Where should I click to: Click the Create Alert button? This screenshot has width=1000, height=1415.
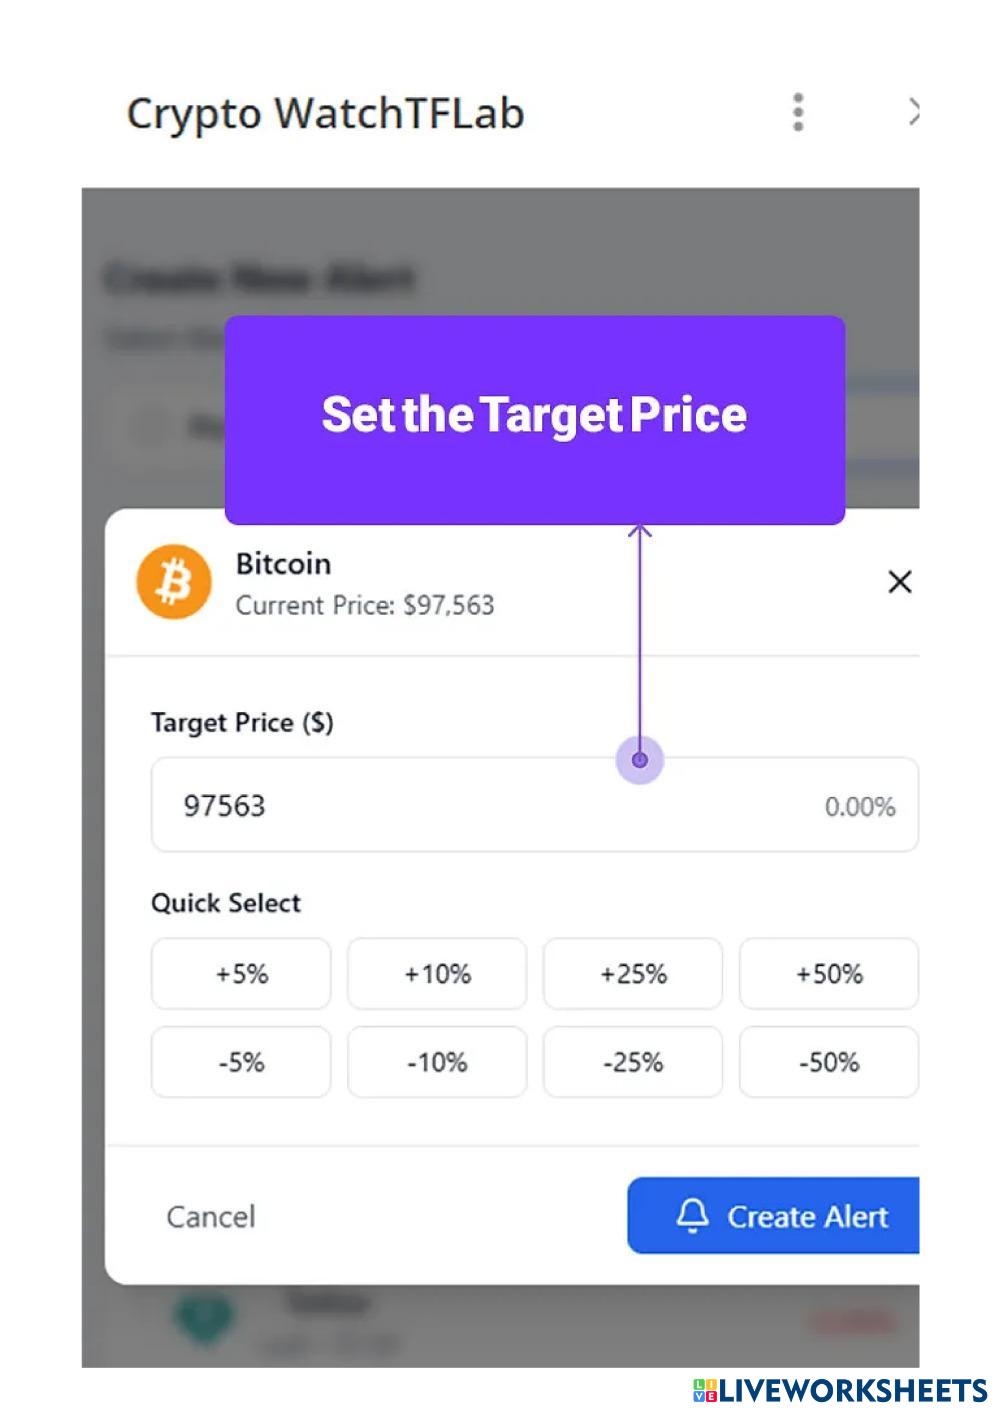point(790,1216)
